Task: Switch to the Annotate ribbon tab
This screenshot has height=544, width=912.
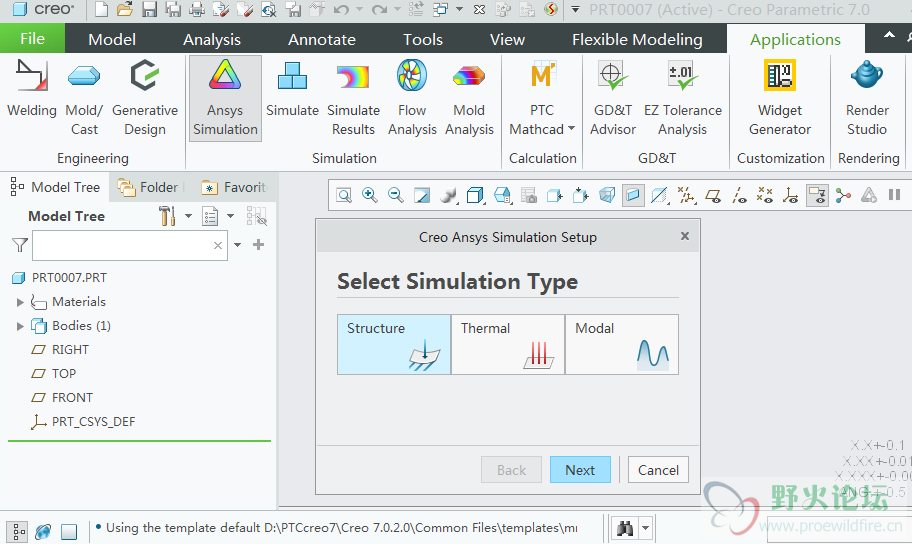Action: (x=322, y=39)
